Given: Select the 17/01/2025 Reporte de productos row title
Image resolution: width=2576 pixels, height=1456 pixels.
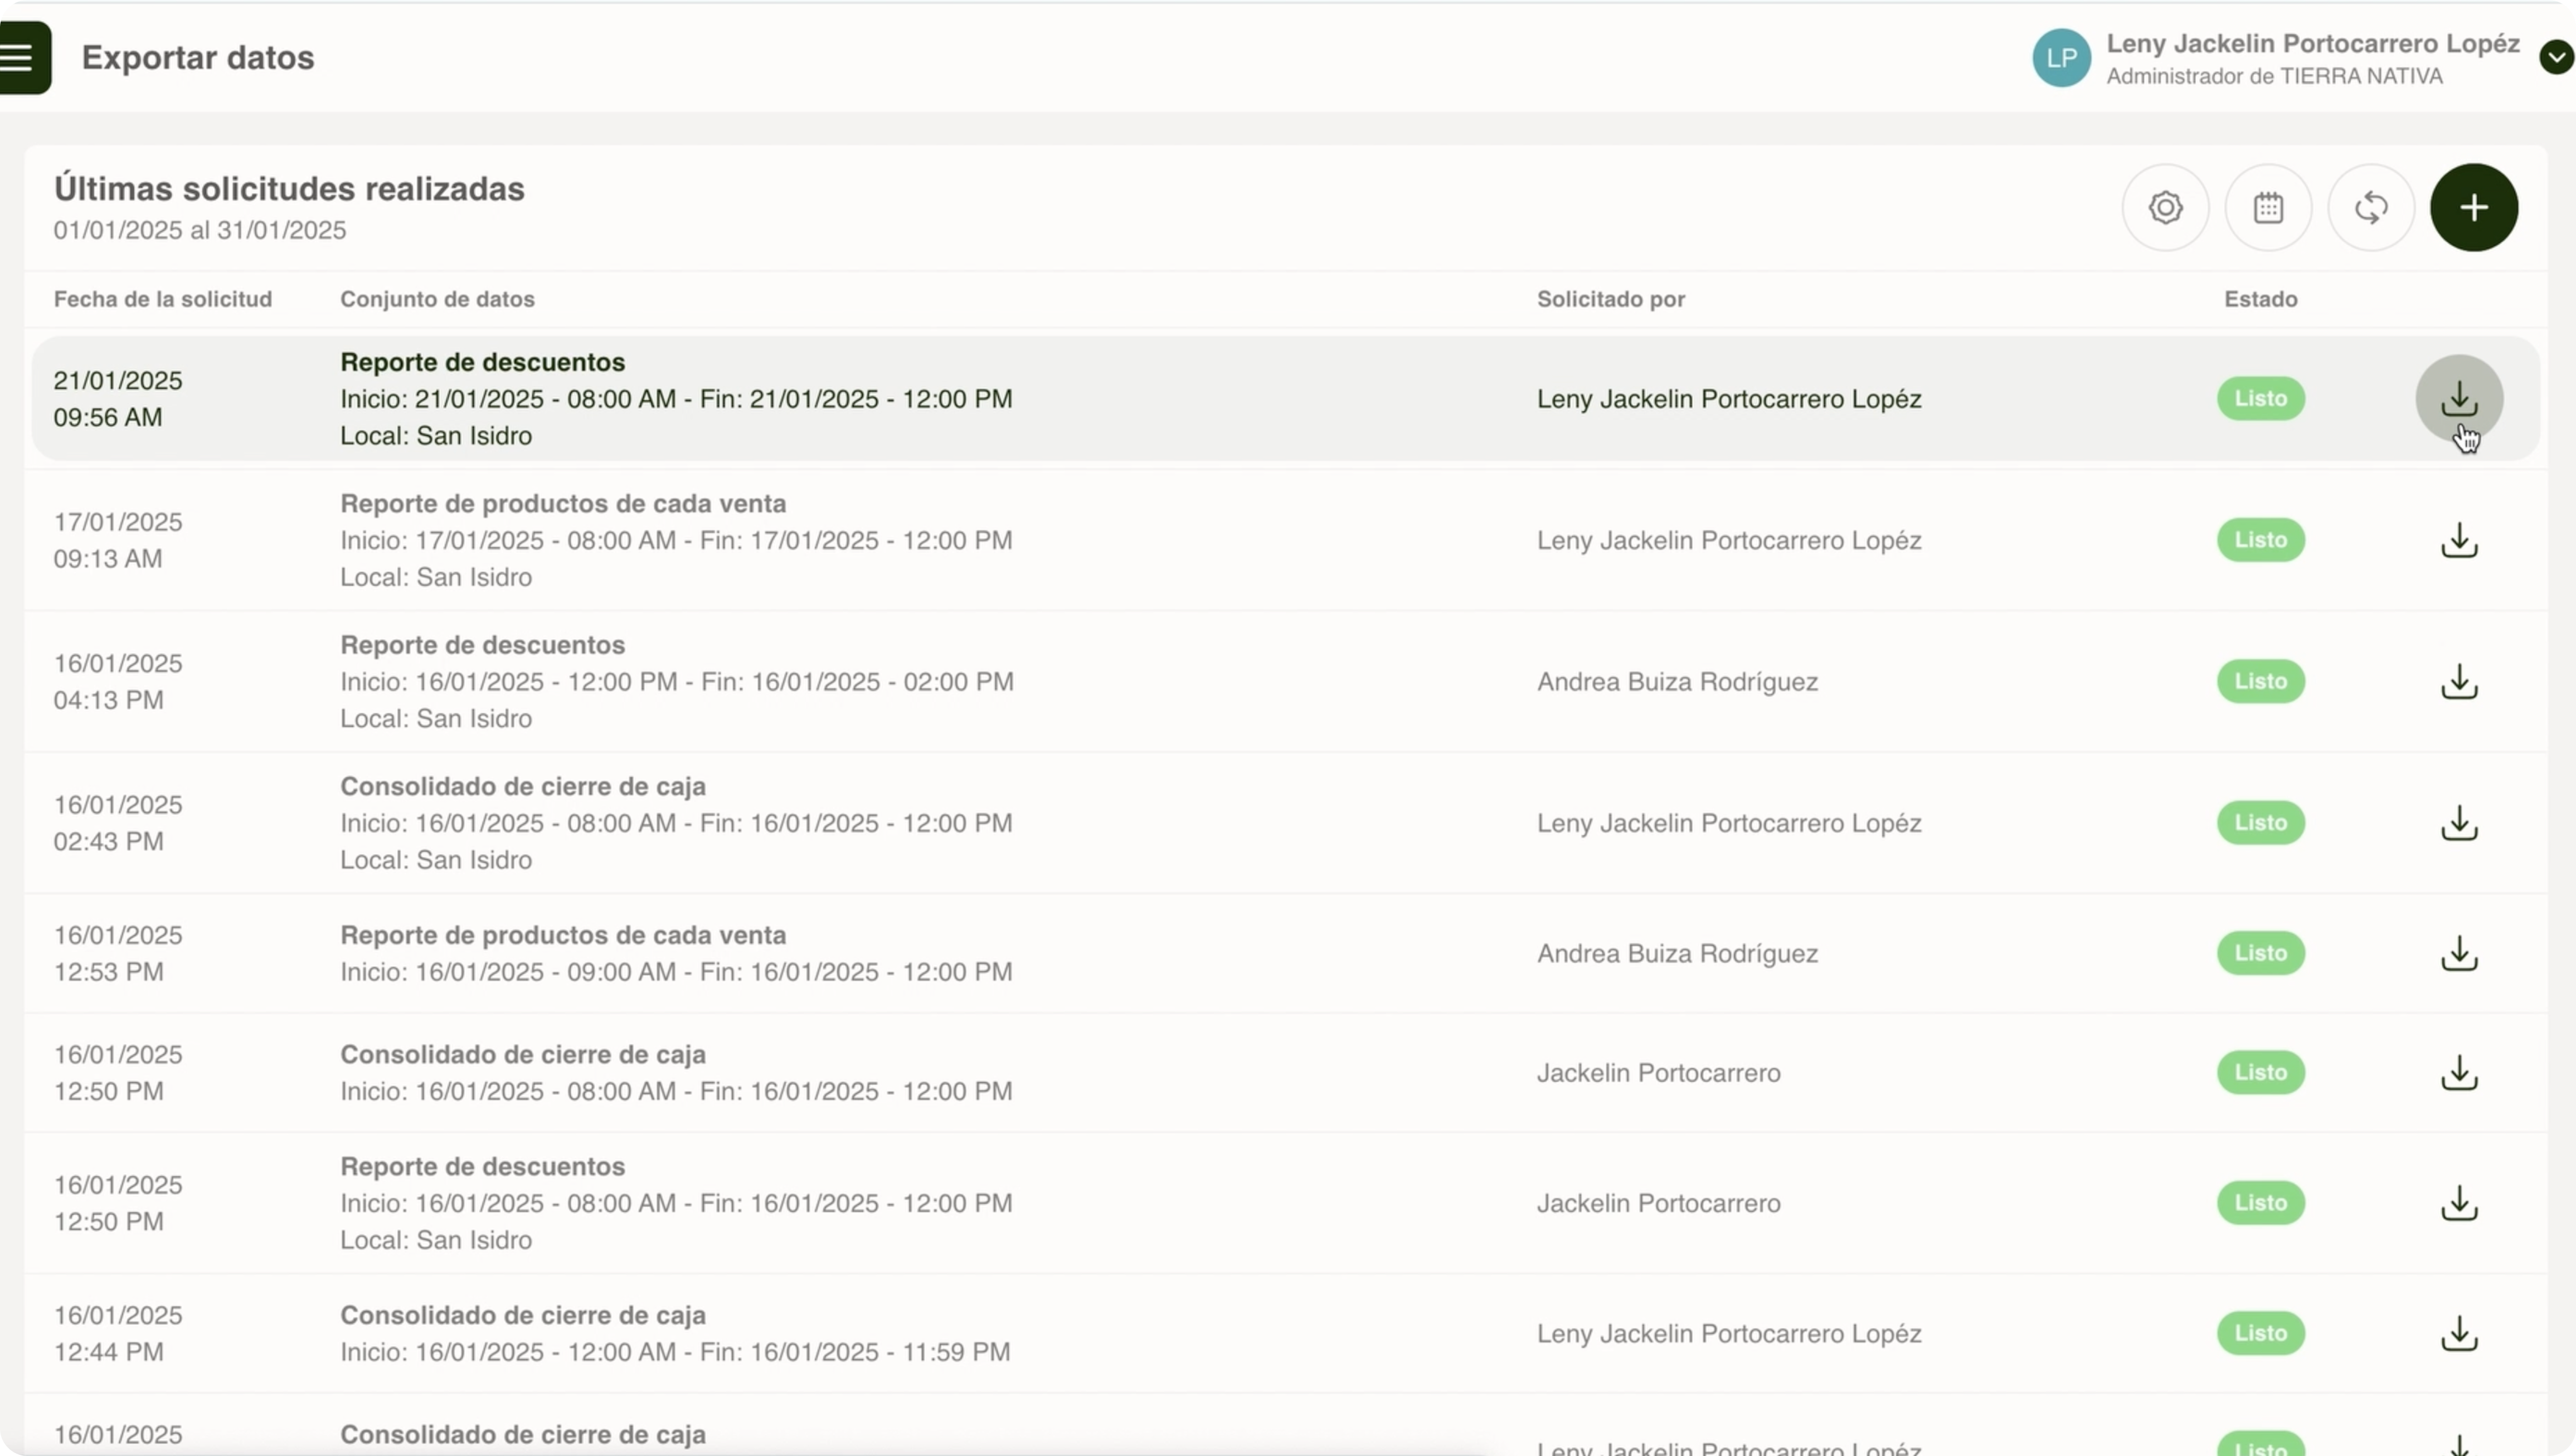Looking at the screenshot, I should click(x=563, y=504).
